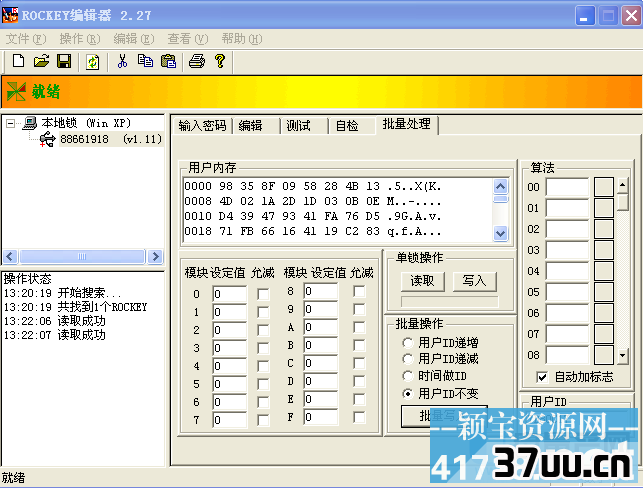Viewport: 643px width, 488px height.
Task: Select the USB dongle icon for 88661918
Action: (x=48, y=139)
